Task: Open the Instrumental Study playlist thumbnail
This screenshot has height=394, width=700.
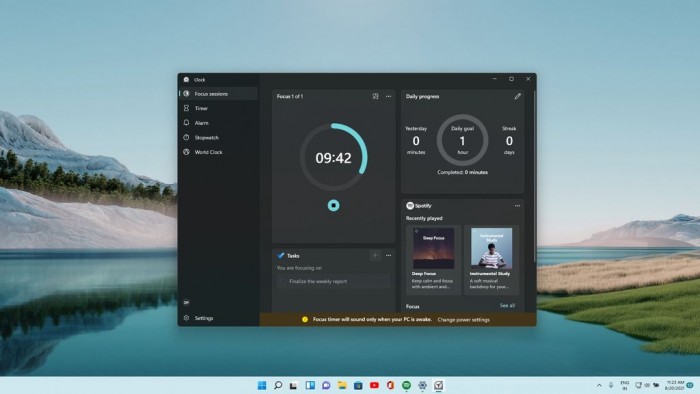Action: [492, 248]
